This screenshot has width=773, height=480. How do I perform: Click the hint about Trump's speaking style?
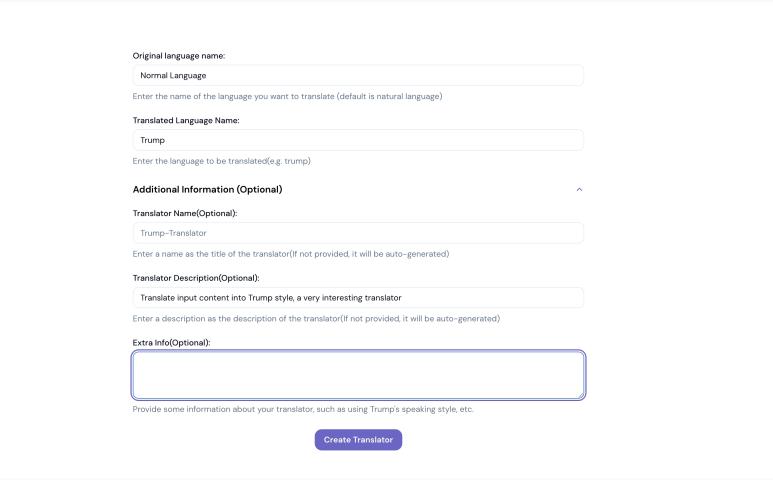point(302,409)
